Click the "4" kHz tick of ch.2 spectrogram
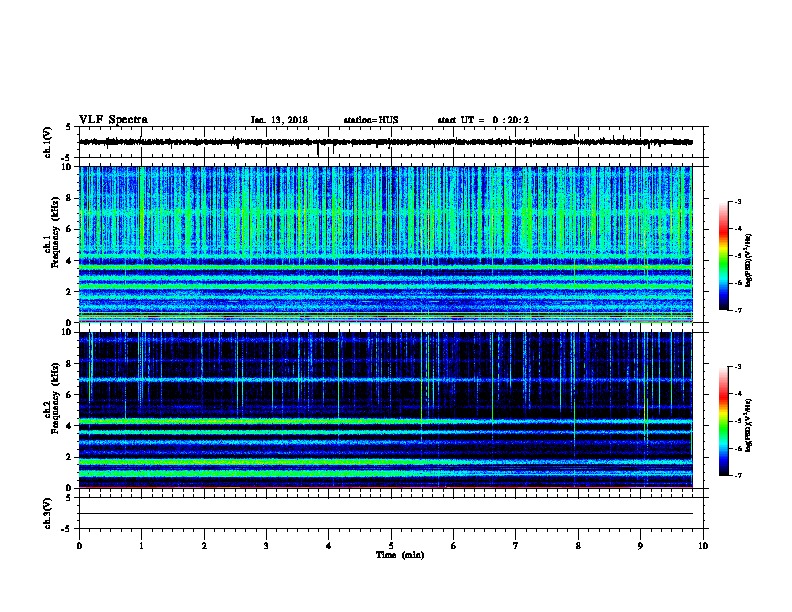The height and width of the screenshot is (612, 792). click(x=70, y=426)
